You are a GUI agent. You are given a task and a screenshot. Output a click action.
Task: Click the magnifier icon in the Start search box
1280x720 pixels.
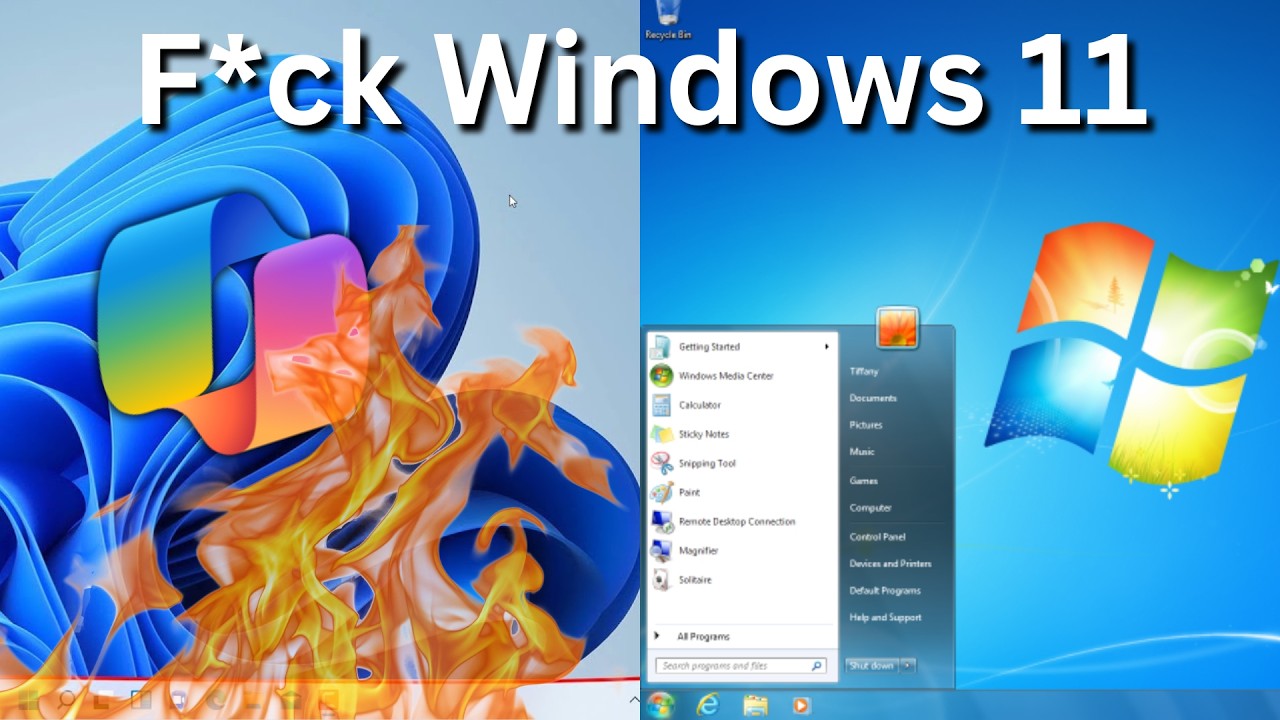coord(816,666)
